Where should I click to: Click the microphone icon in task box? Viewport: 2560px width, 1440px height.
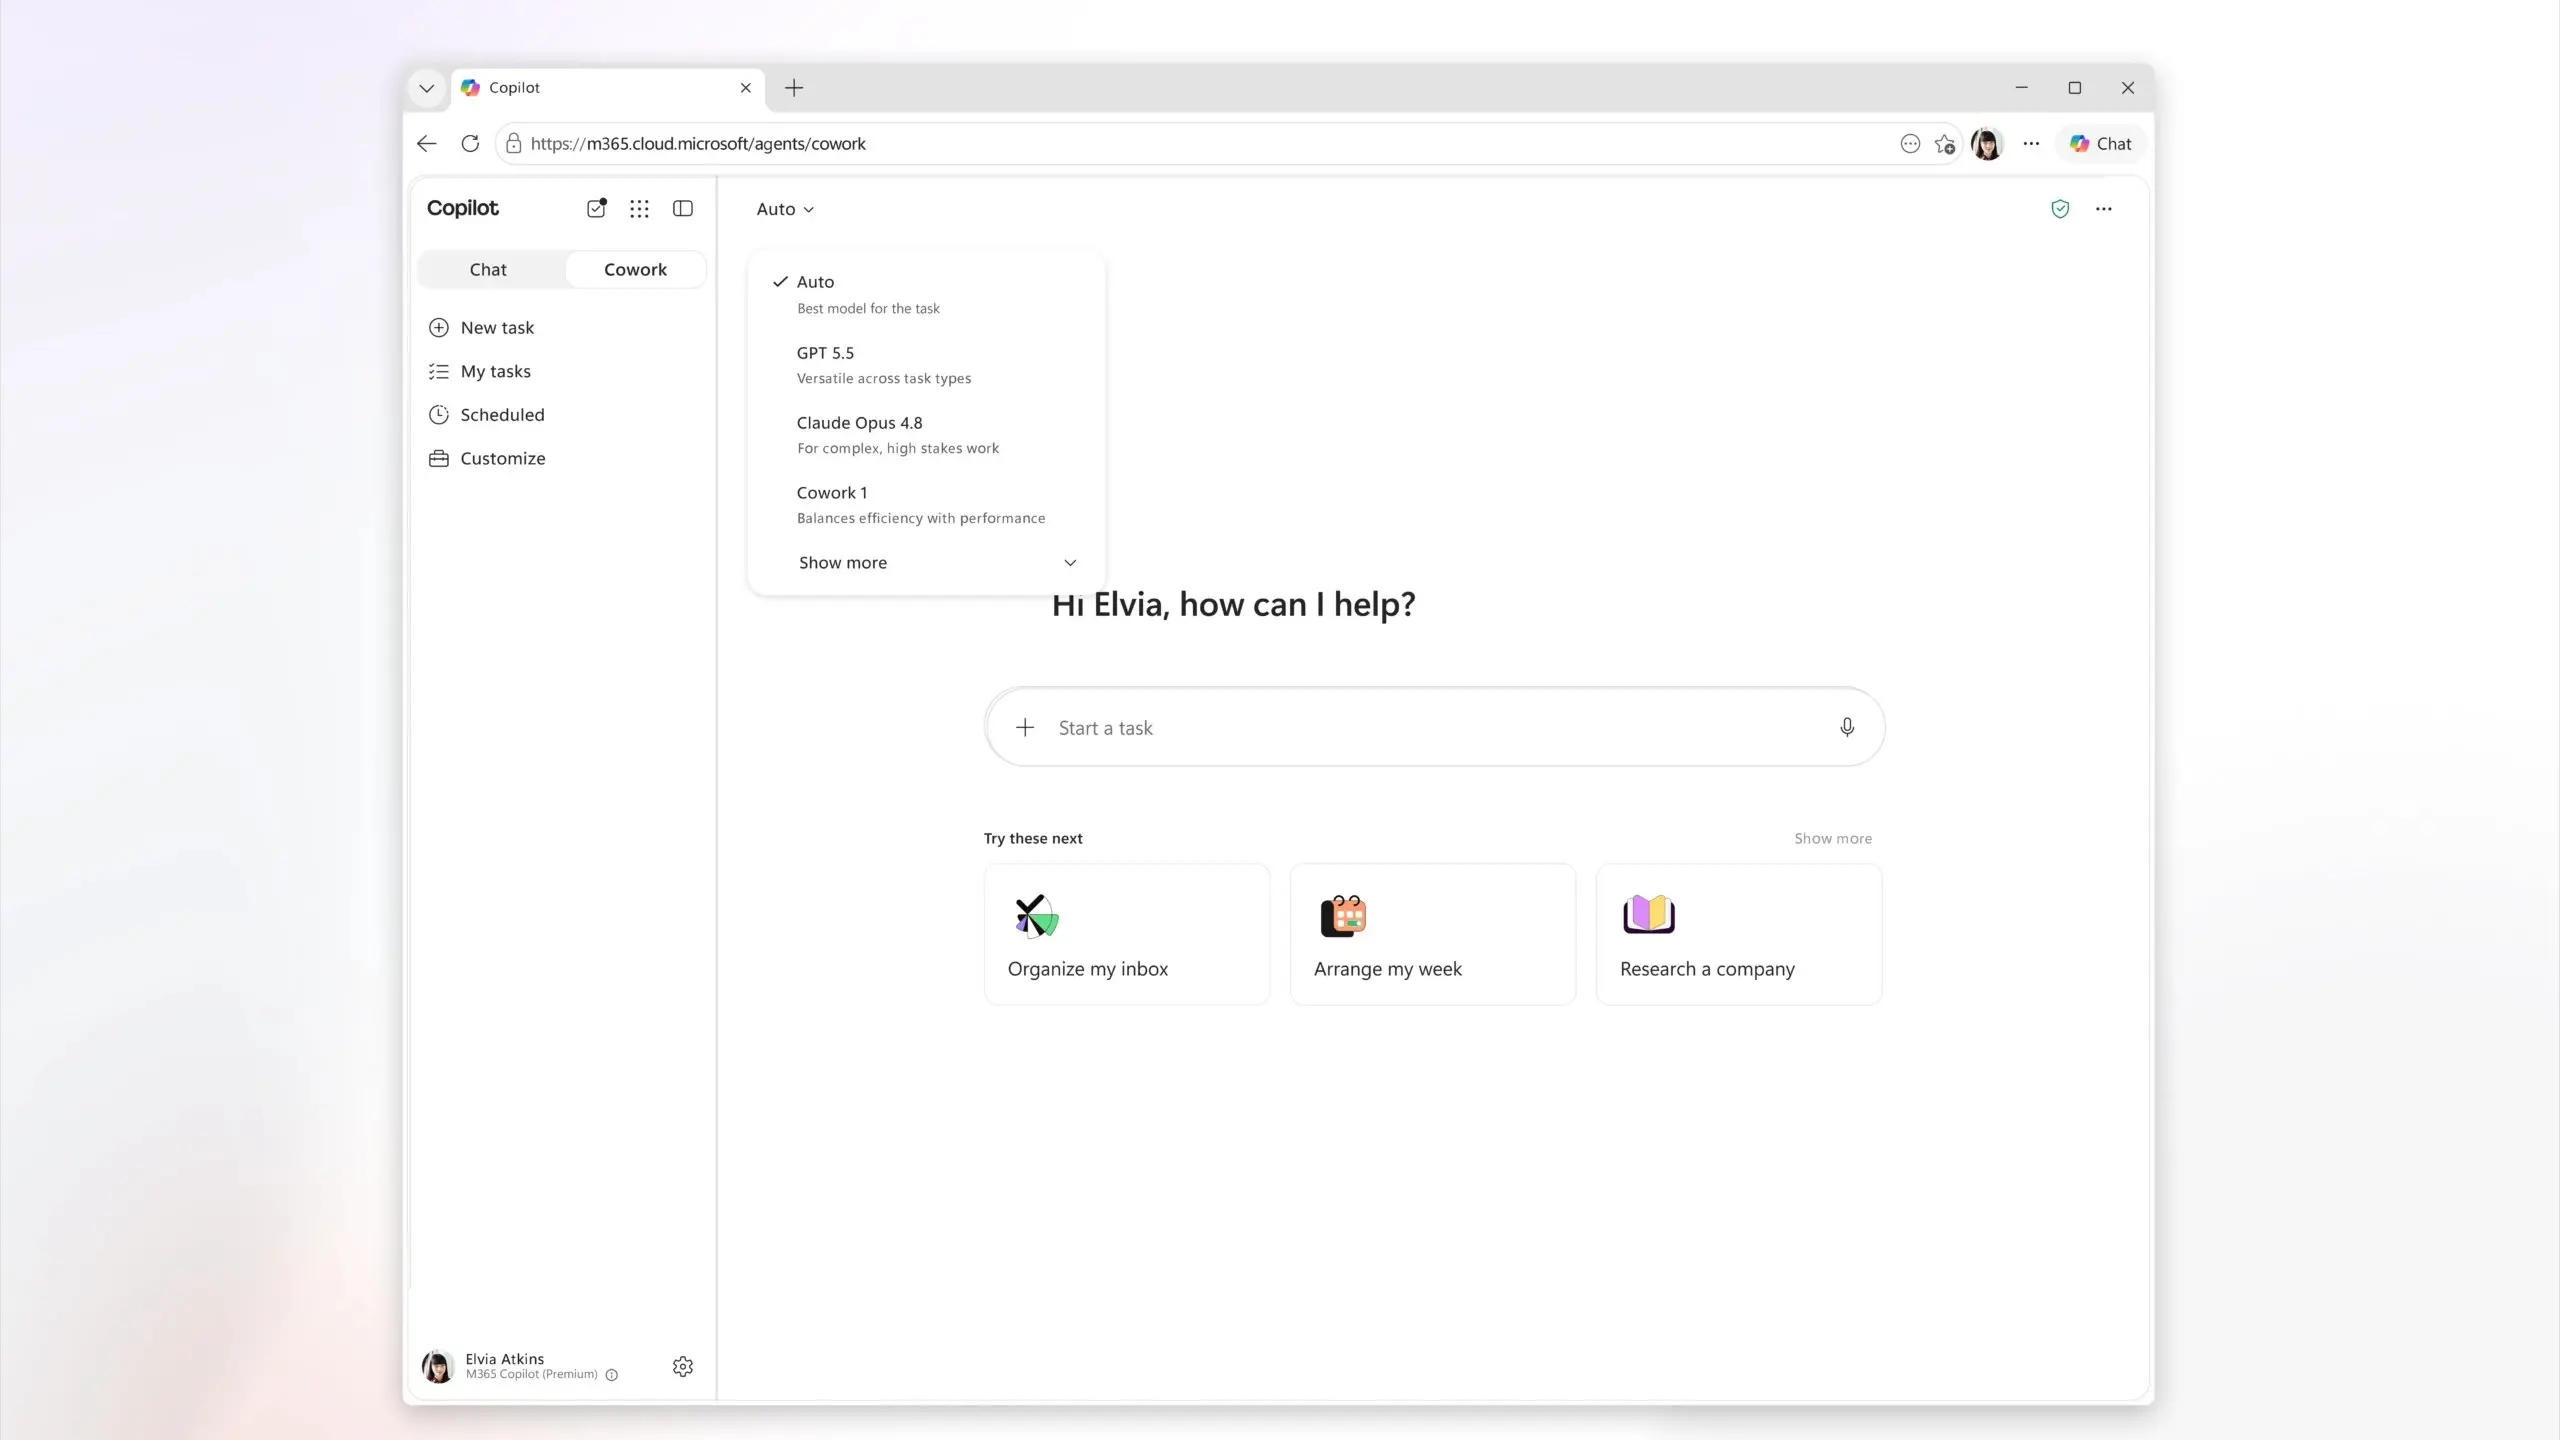pos(1847,727)
